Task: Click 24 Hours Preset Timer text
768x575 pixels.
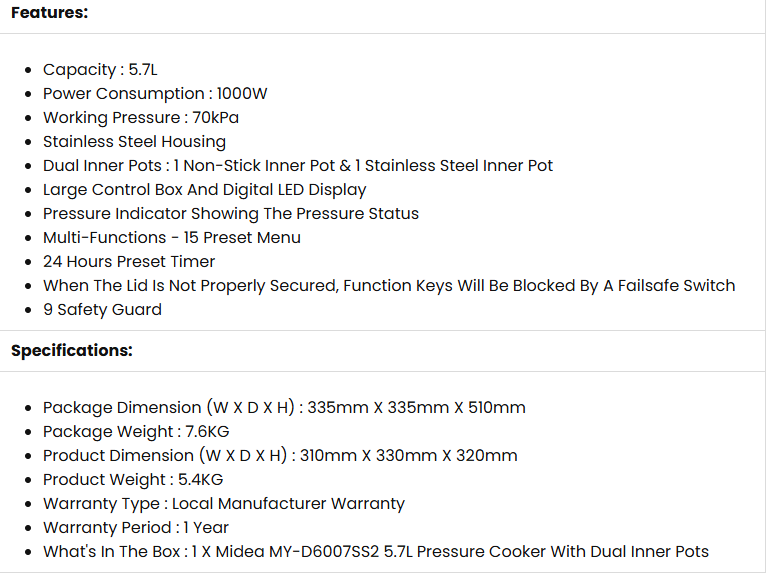Action: [x=129, y=262]
